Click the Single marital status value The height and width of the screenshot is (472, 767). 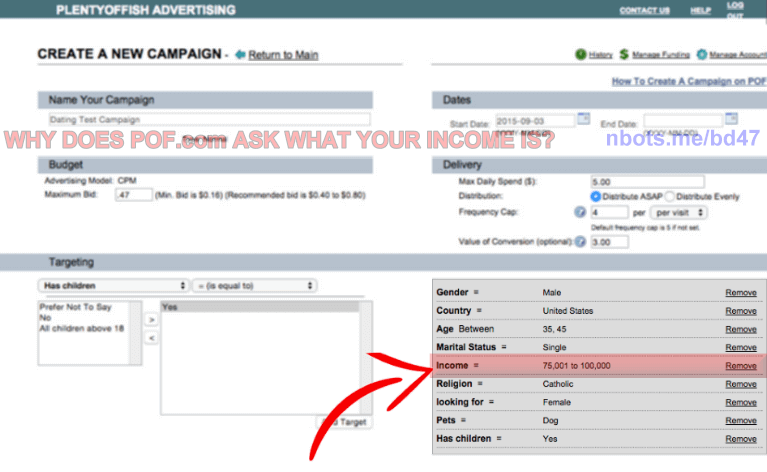pyautogui.click(x=554, y=347)
